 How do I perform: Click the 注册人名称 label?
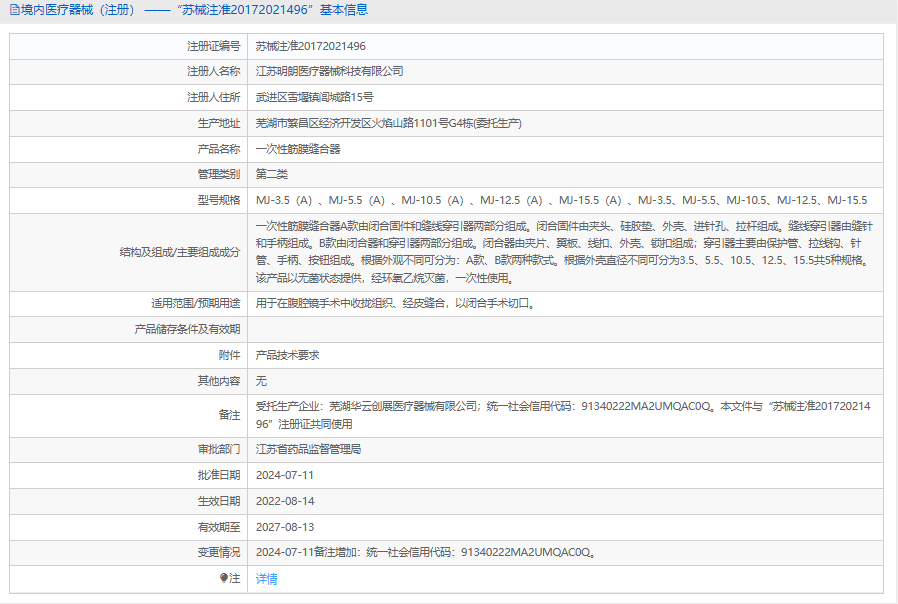tap(214, 72)
